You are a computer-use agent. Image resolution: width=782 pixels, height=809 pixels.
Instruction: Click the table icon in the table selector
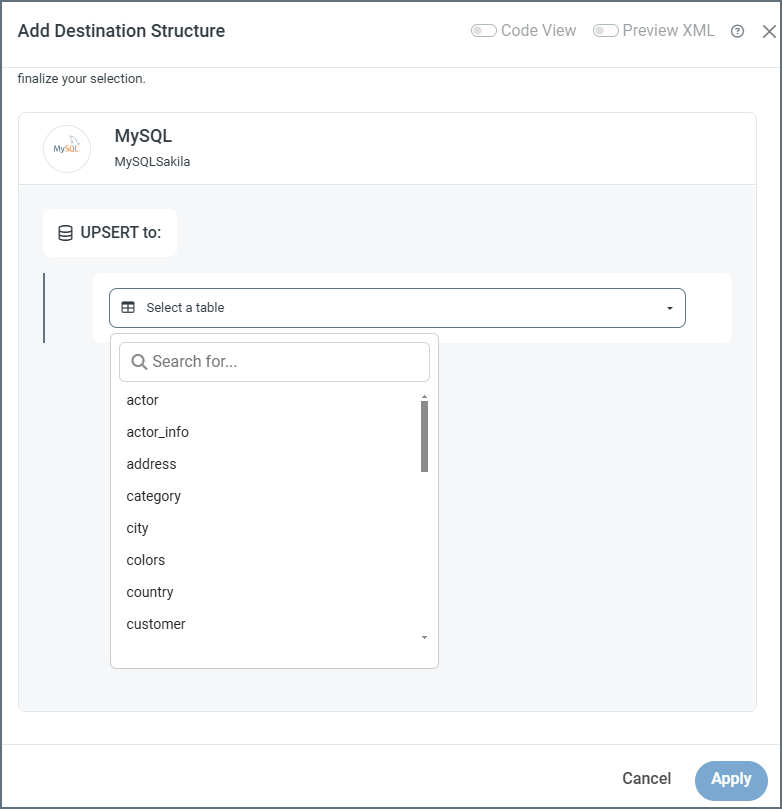pos(128,308)
